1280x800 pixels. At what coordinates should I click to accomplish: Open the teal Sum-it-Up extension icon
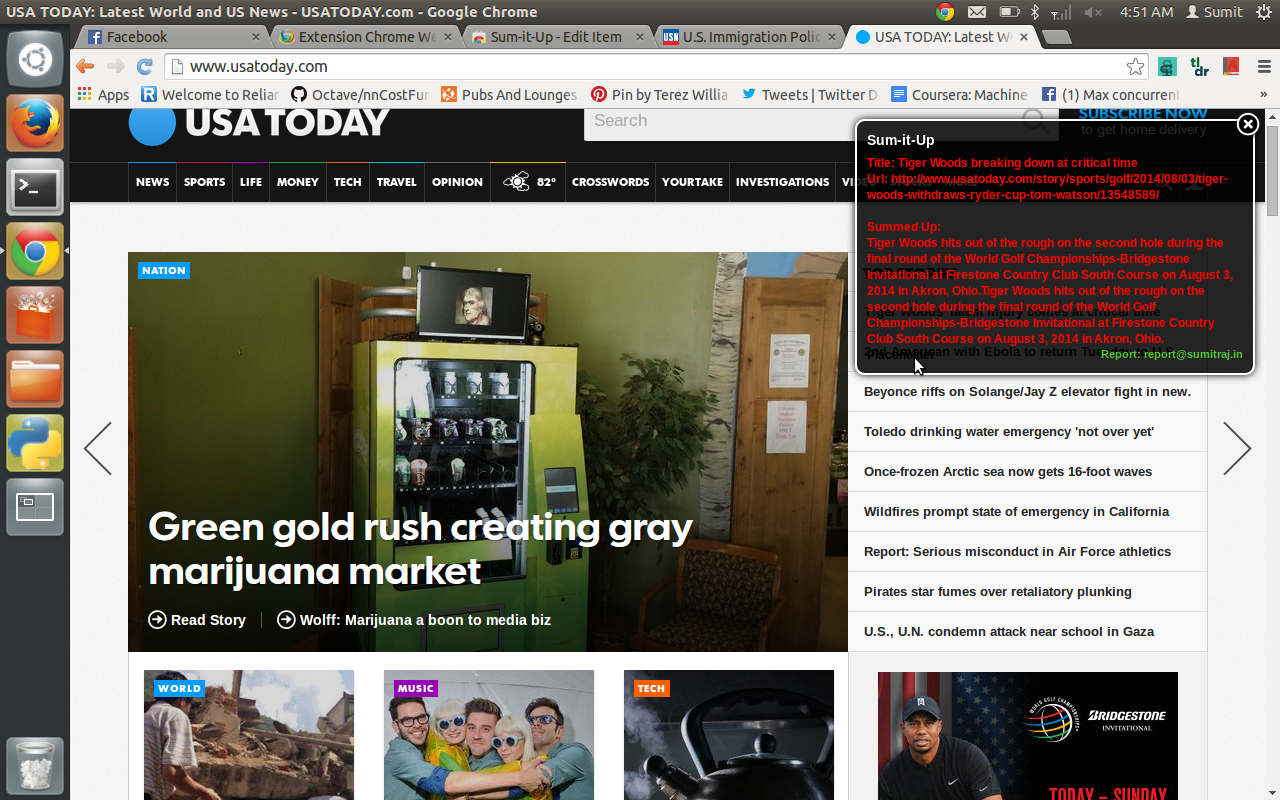coord(1167,66)
